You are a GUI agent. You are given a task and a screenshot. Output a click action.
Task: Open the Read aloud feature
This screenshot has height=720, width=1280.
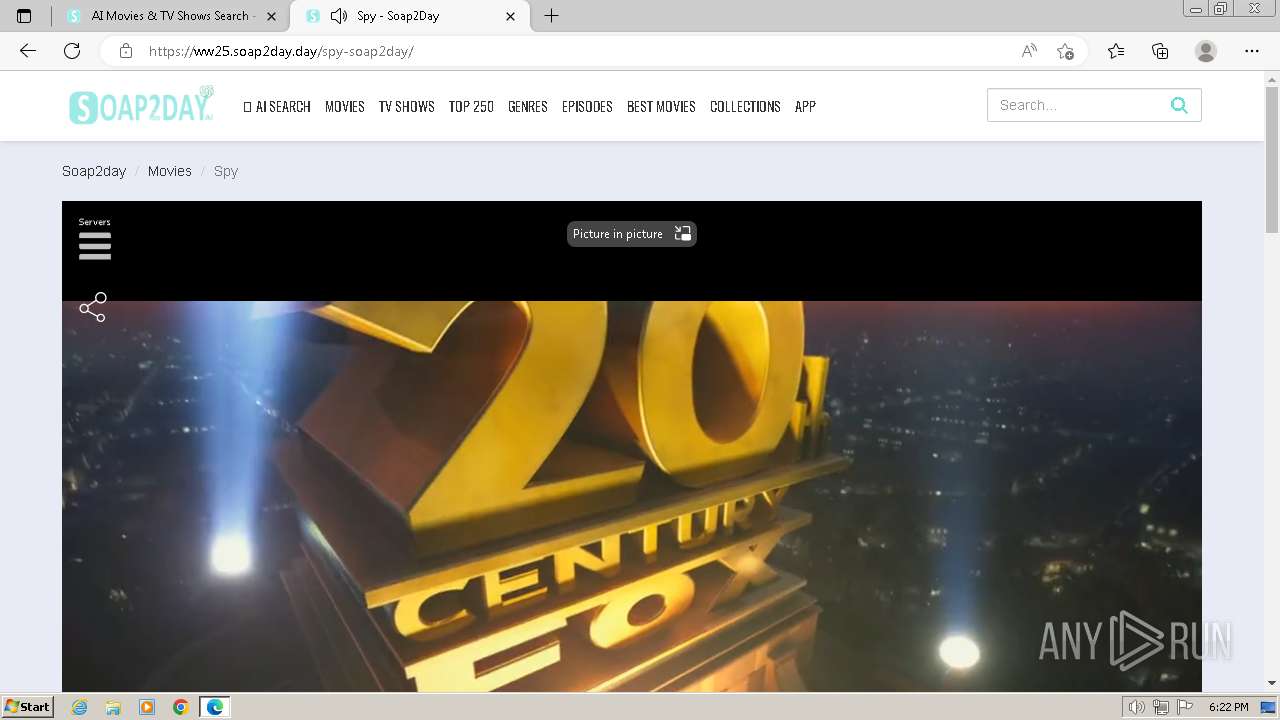point(1029,51)
